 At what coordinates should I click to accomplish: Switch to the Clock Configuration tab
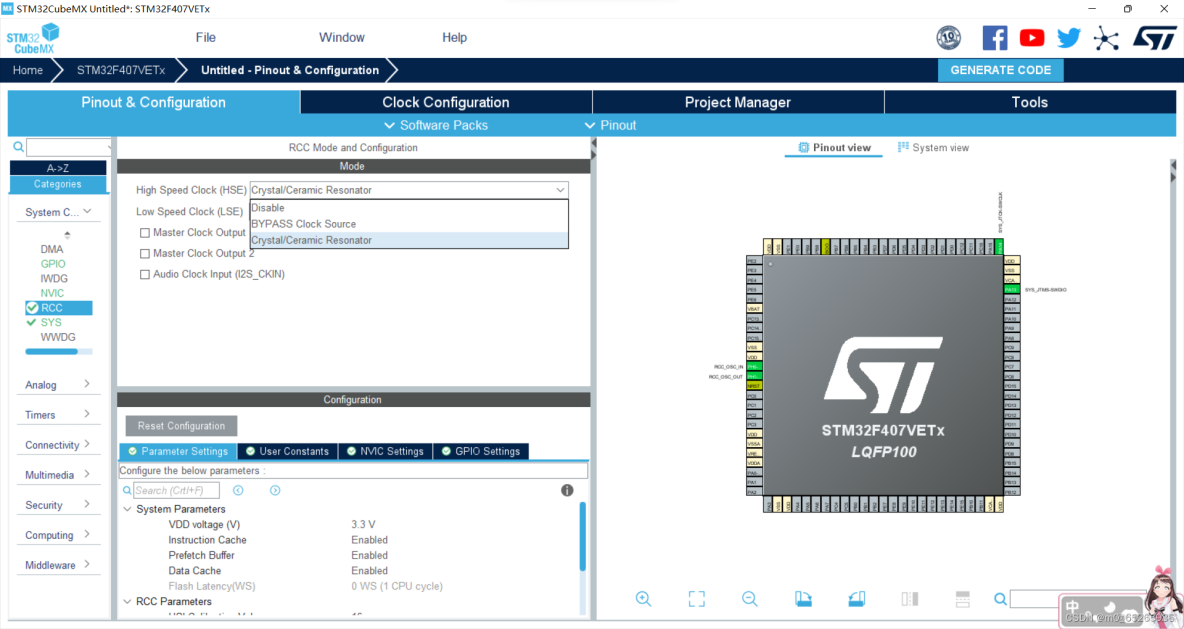tap(446, 101)
